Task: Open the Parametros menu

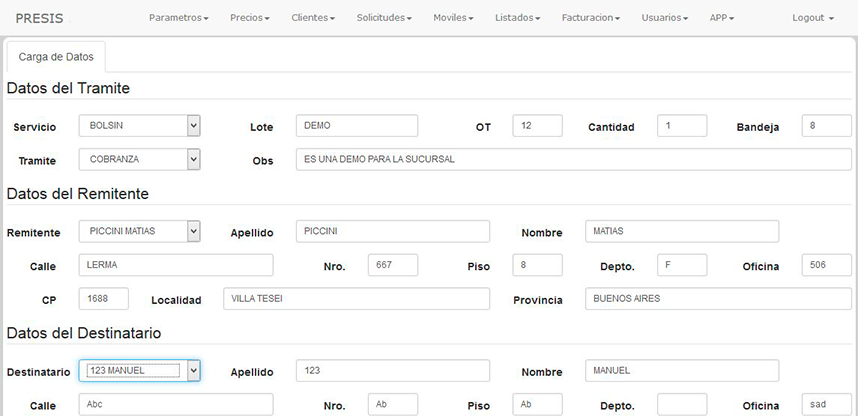Action: 178,18
